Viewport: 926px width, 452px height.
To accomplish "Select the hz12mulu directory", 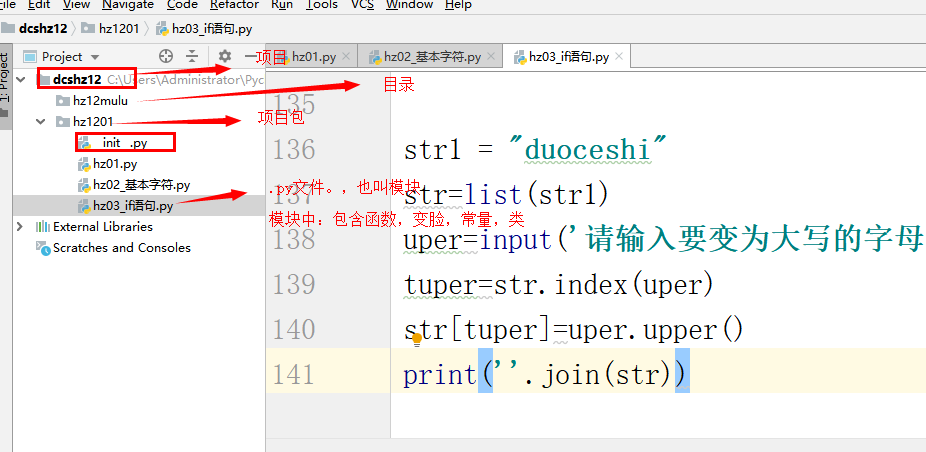I will pos(100,100).
